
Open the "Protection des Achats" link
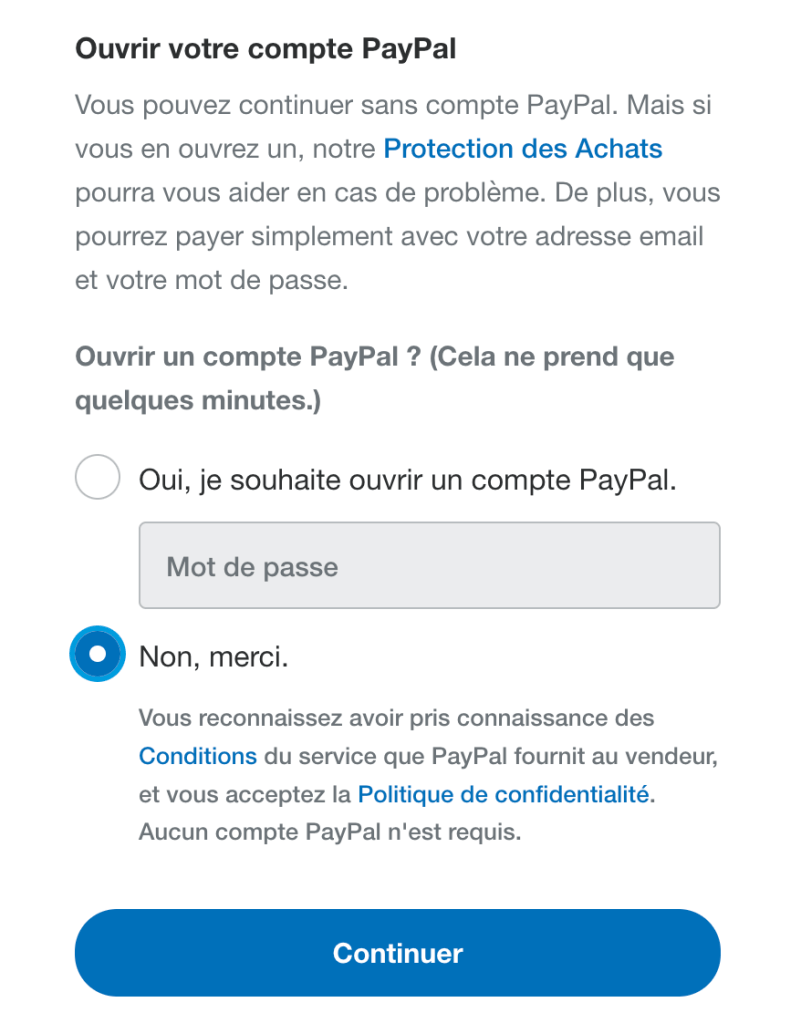pos(522,149)
